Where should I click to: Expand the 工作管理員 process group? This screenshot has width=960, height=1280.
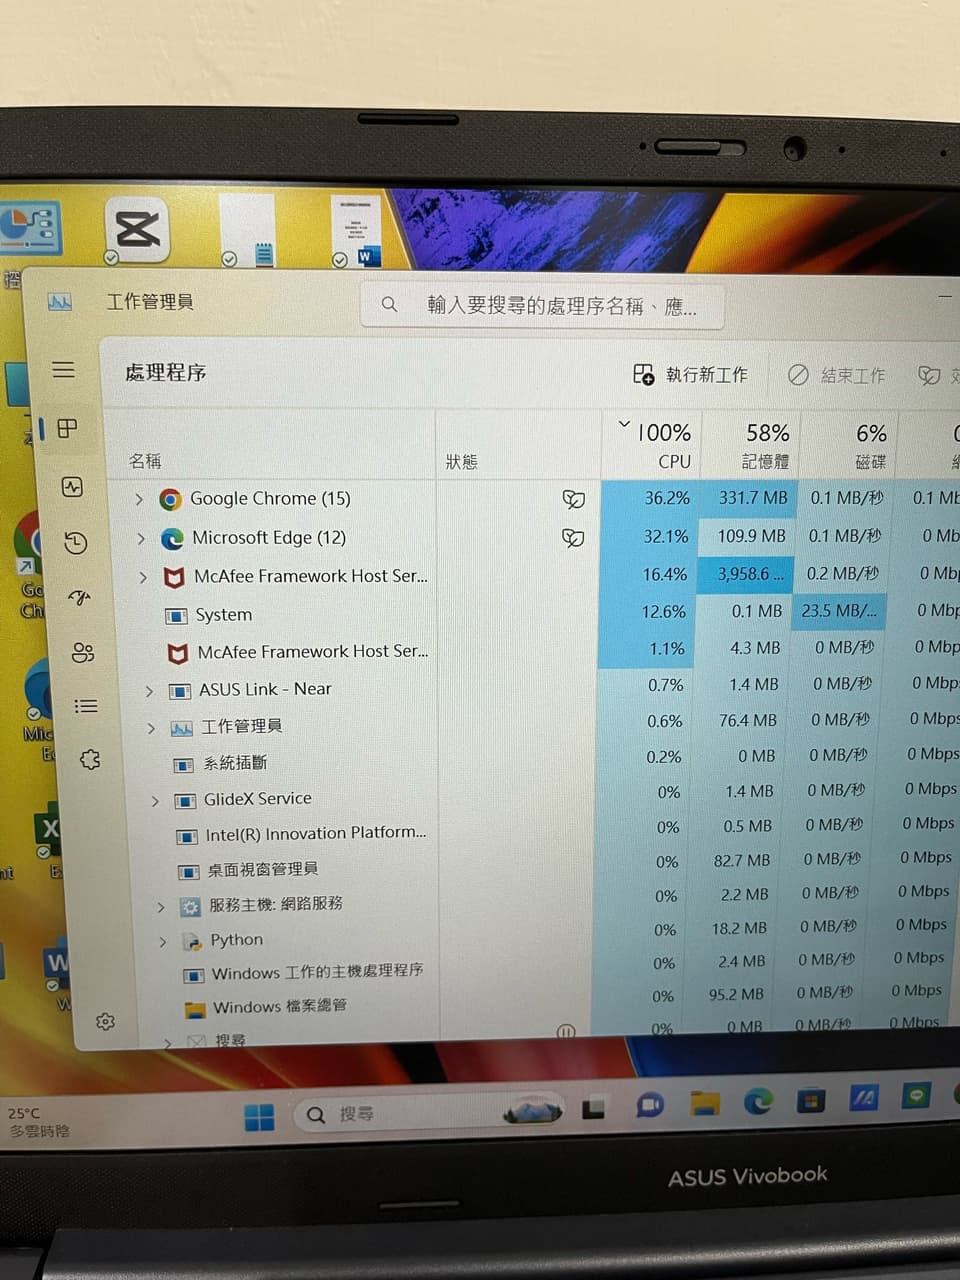151,727
